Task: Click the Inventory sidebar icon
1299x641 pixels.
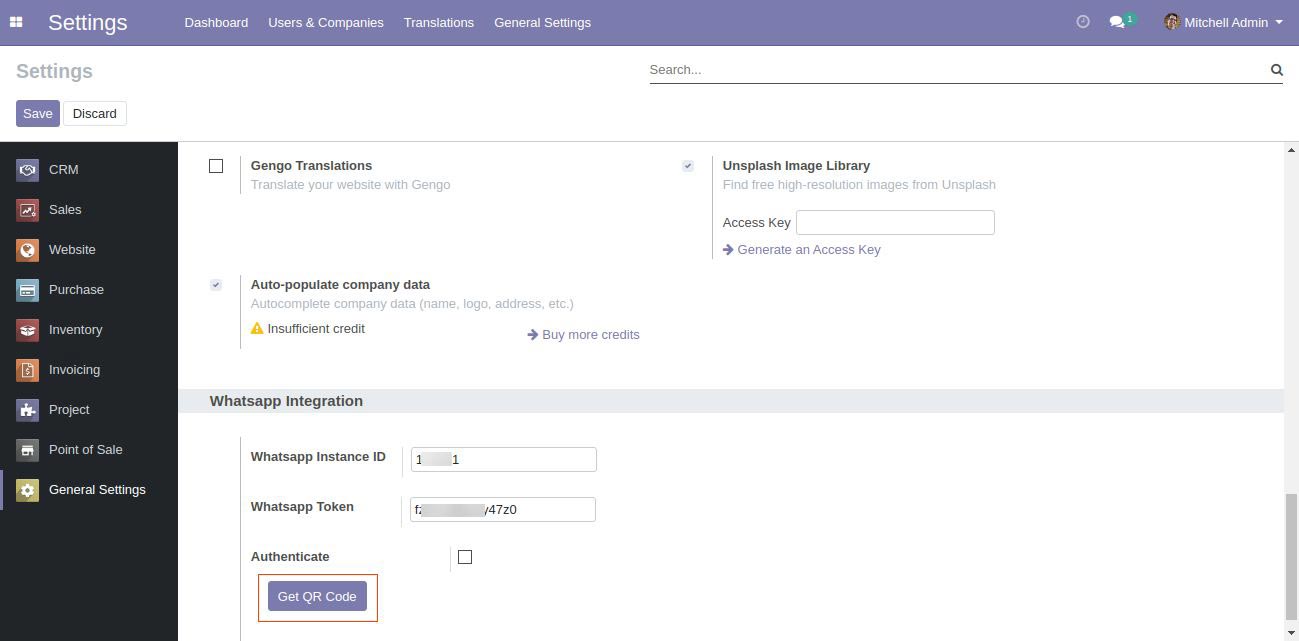Action: (x=27, y=330)
